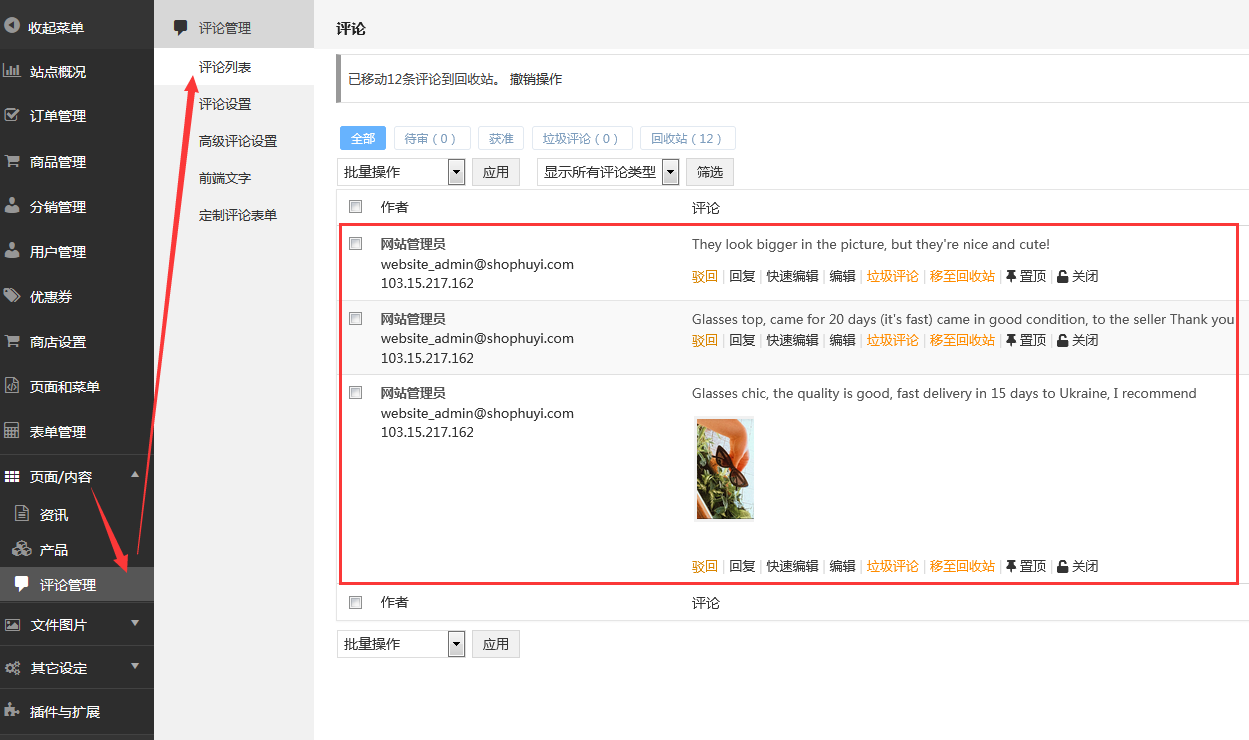Click the undo operation link
1249x740 pixels.
point(536,79)
